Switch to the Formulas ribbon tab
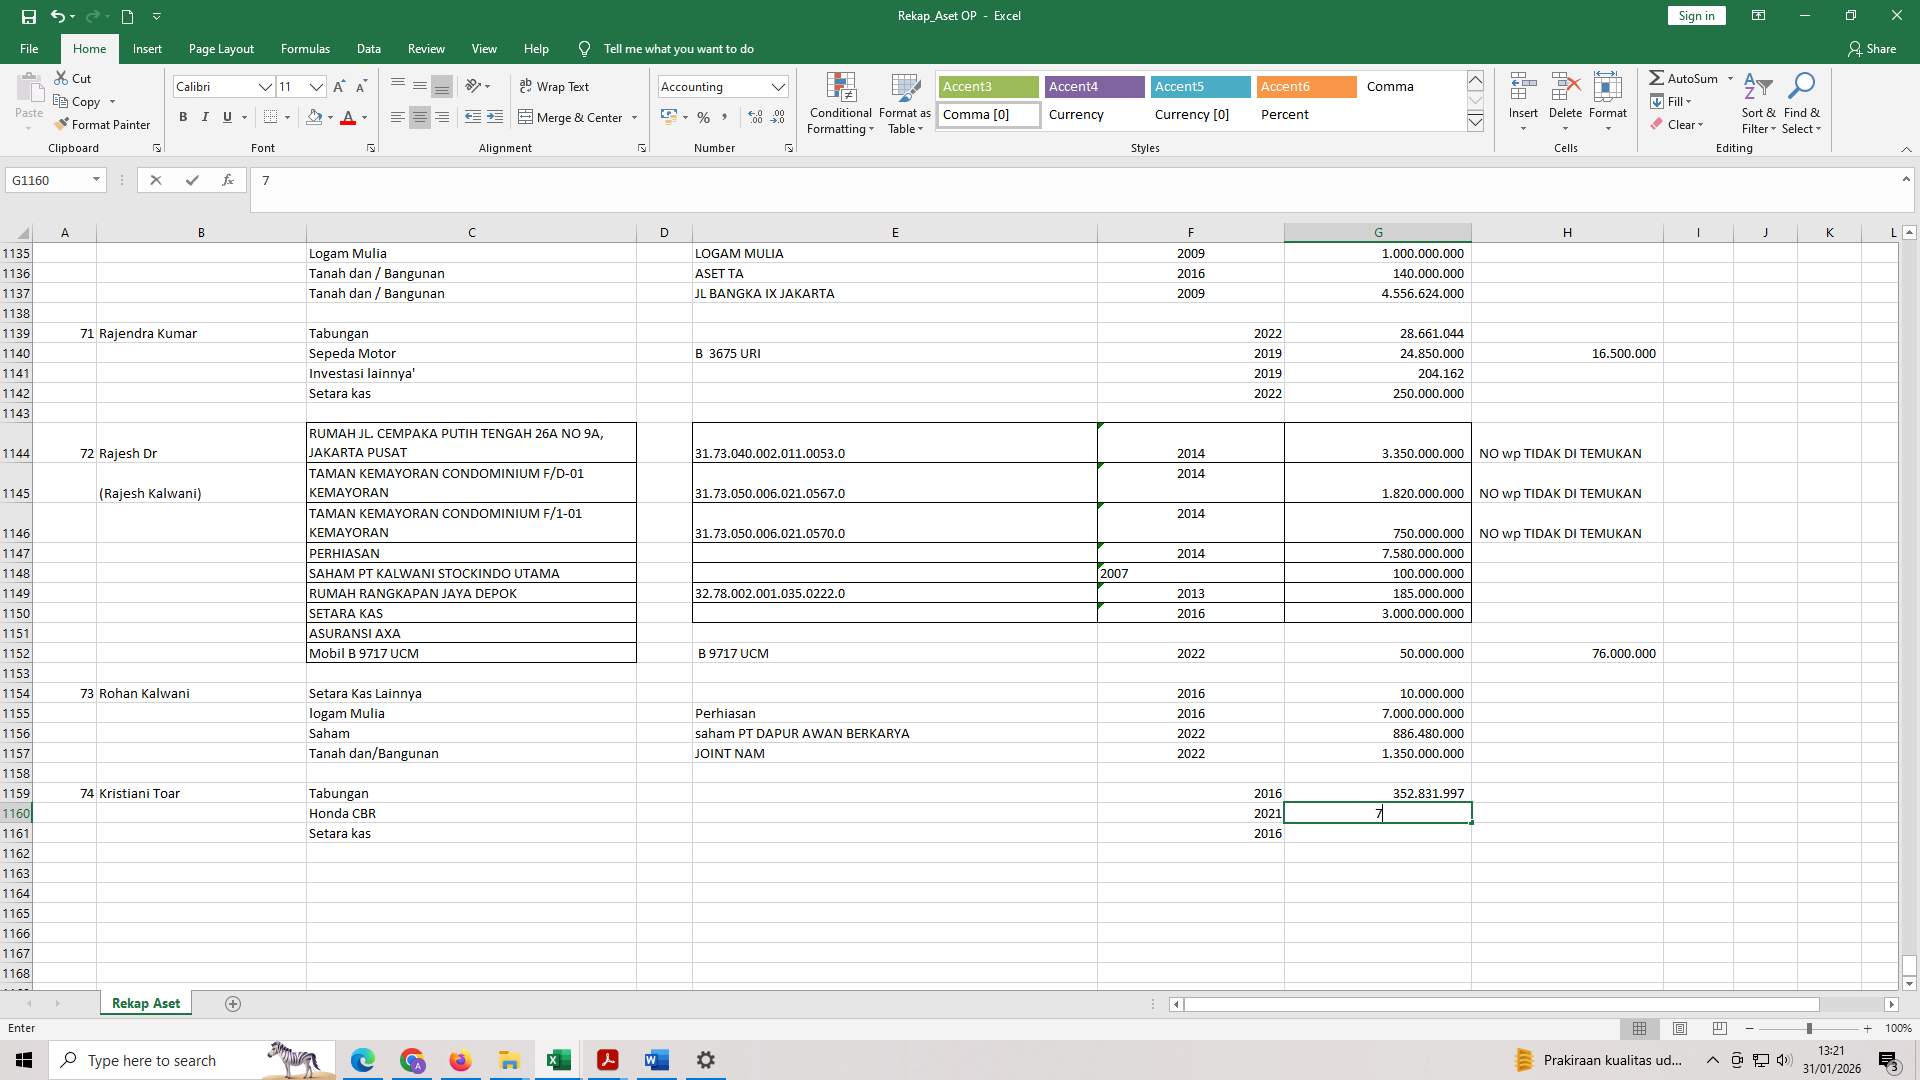The height and width of the screenshot is (1080, 1920). (305, 48)
